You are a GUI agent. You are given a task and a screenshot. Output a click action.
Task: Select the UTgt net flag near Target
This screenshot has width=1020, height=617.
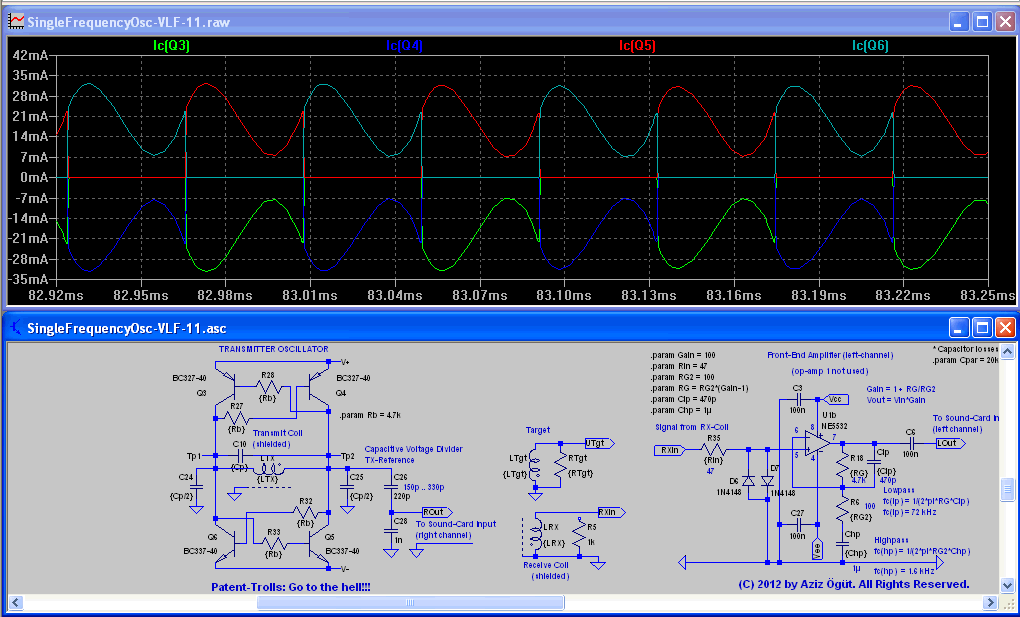coord(595,442)
